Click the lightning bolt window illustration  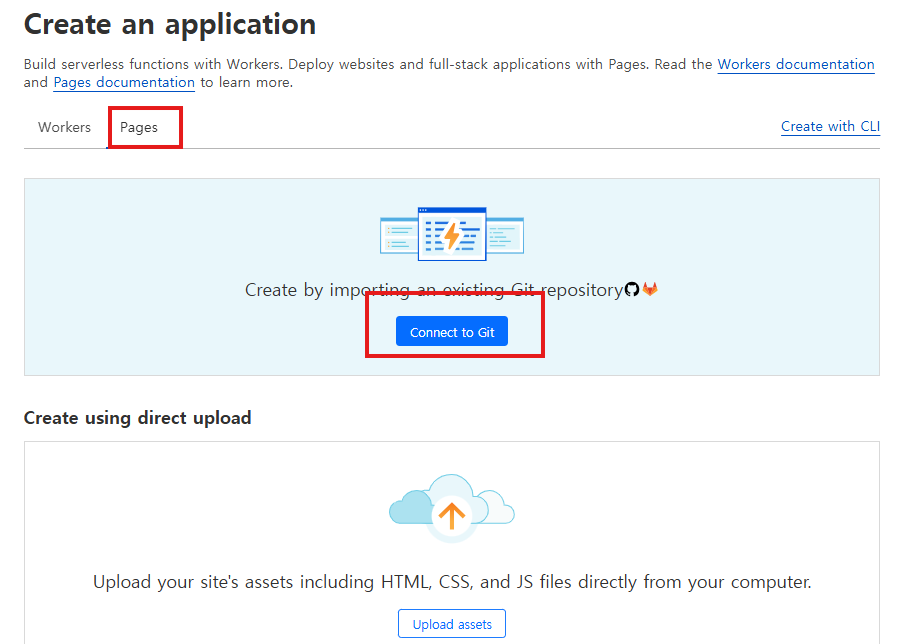452,234
